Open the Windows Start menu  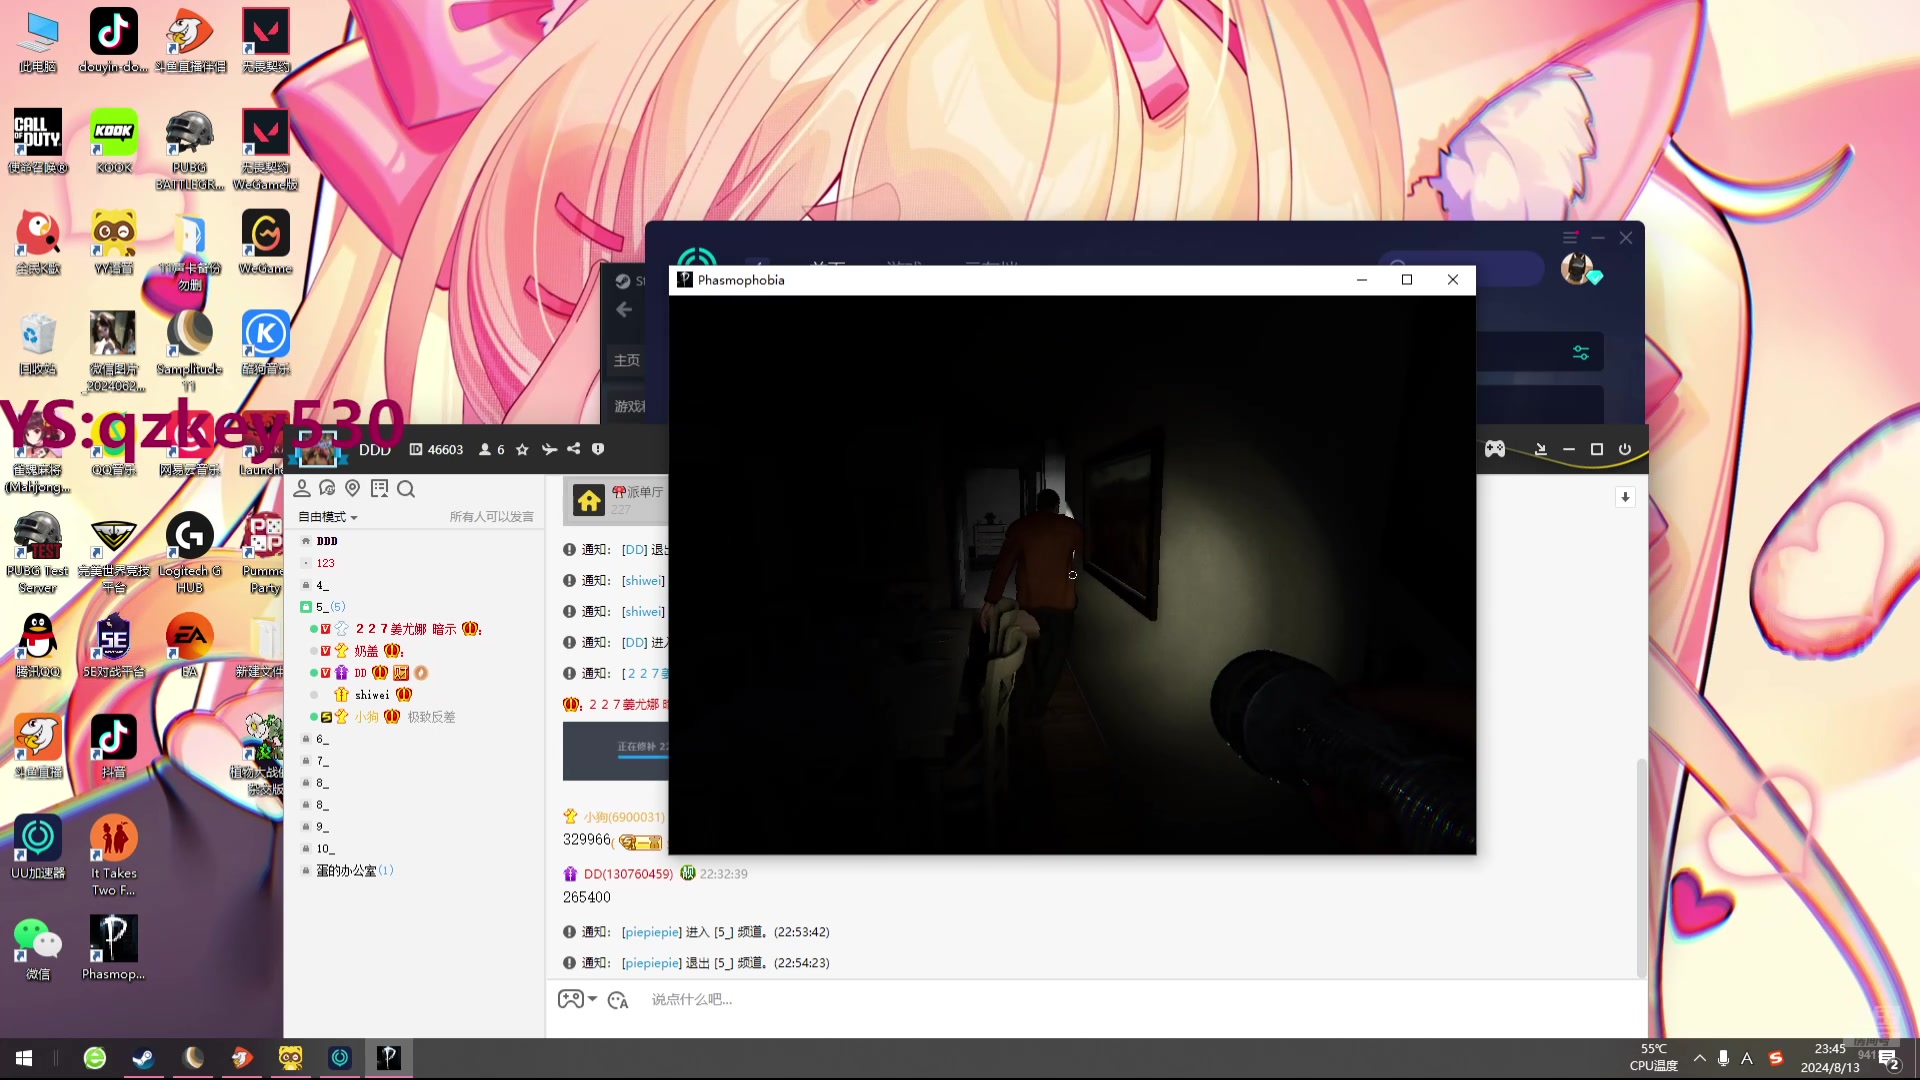pos(24,1058)
